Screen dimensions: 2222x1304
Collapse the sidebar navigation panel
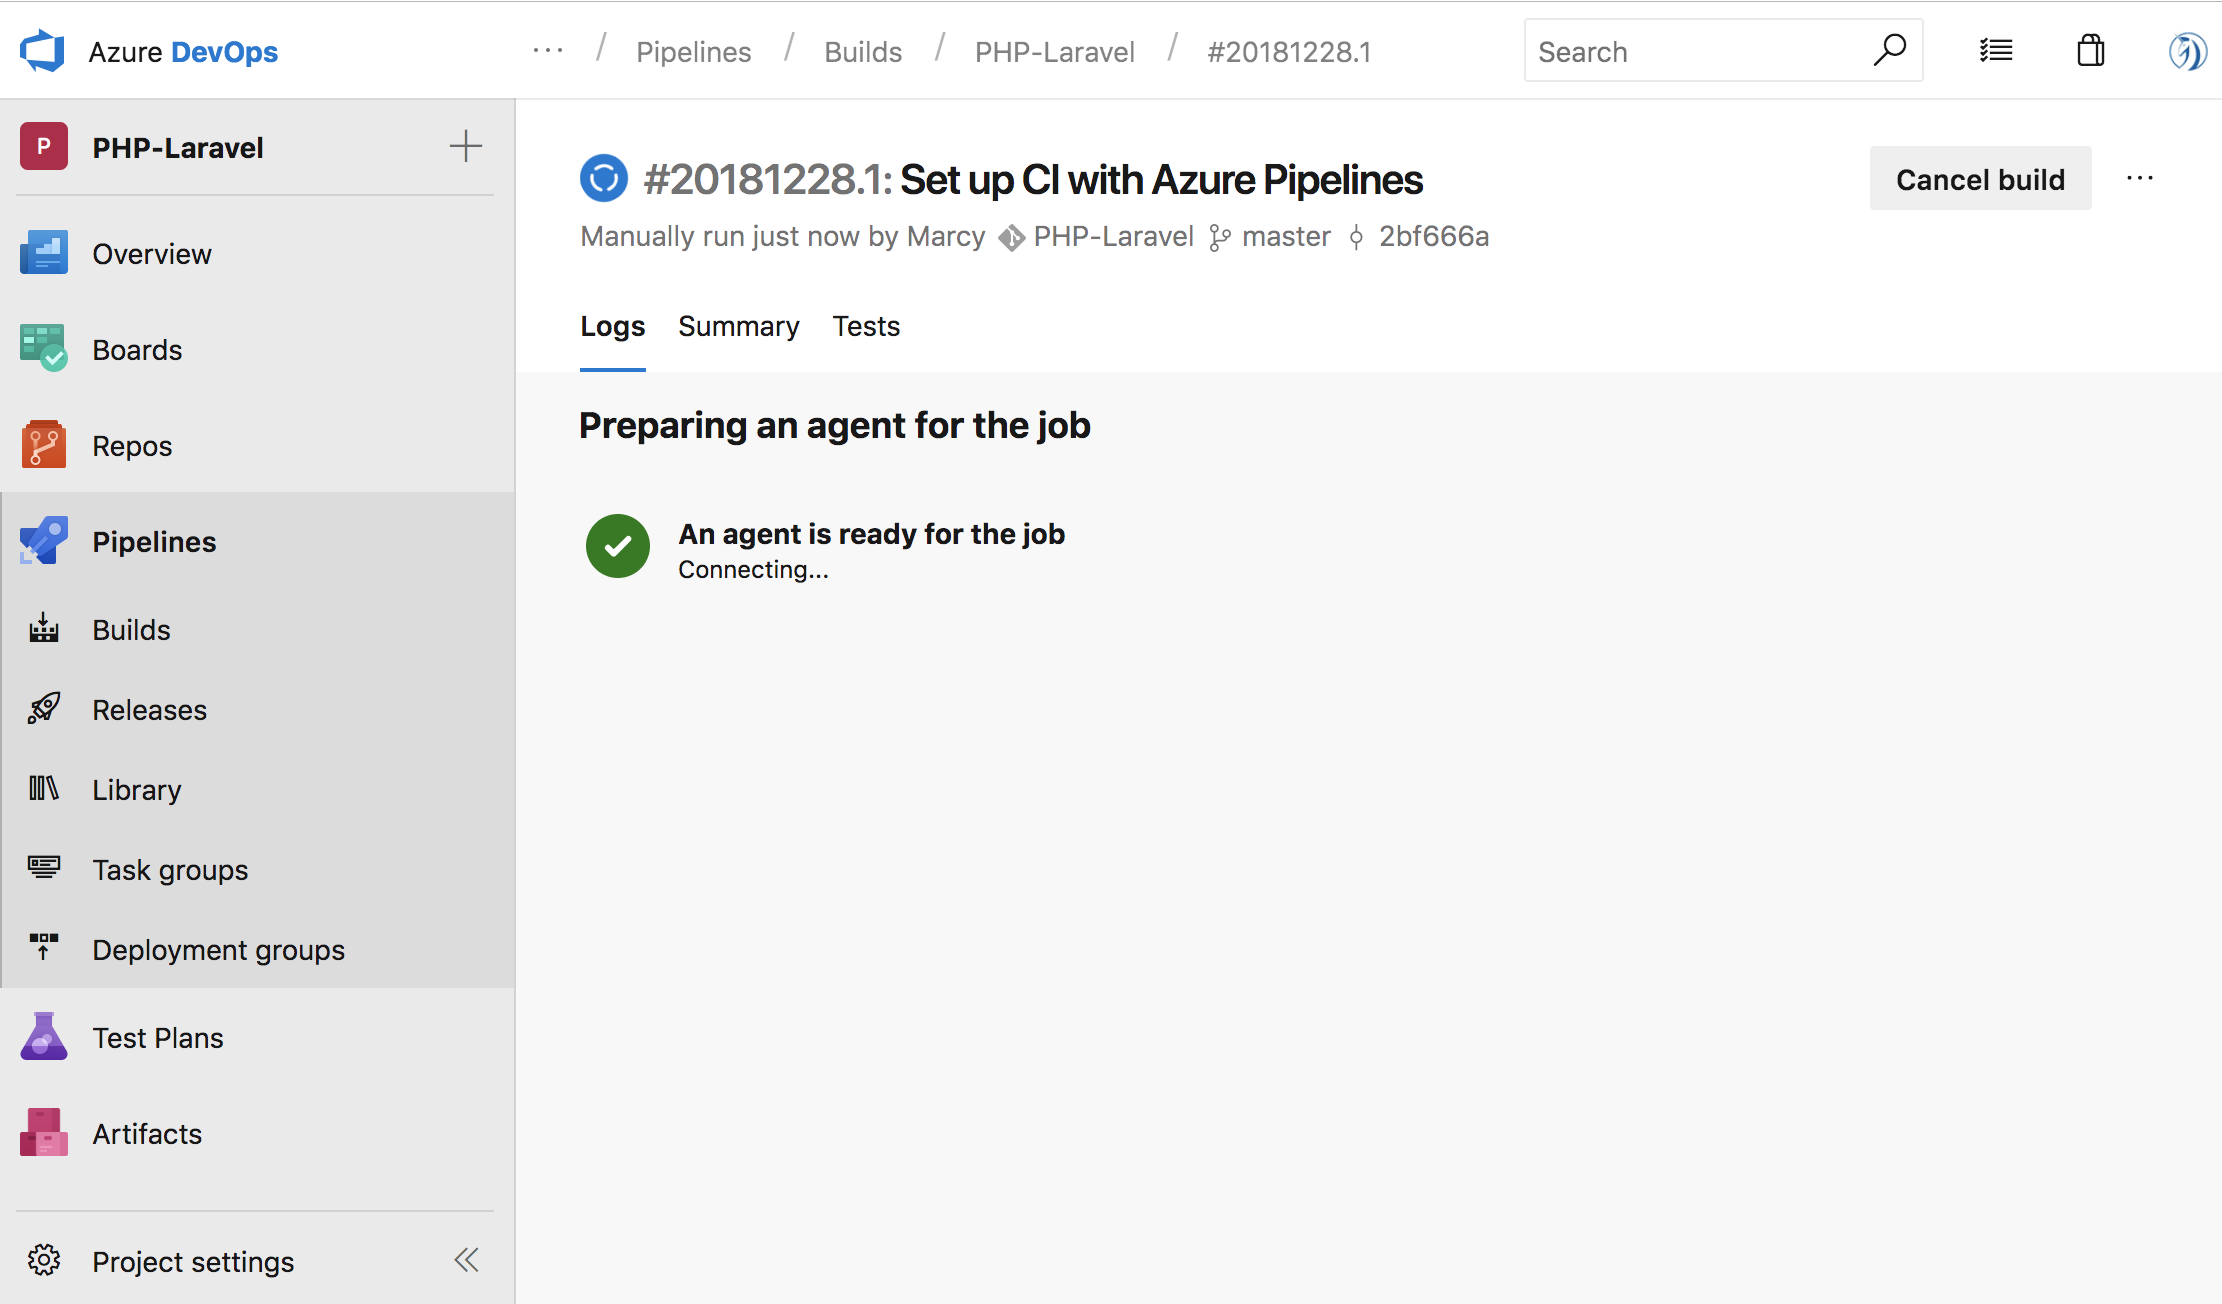click(x=467, y=1259)
